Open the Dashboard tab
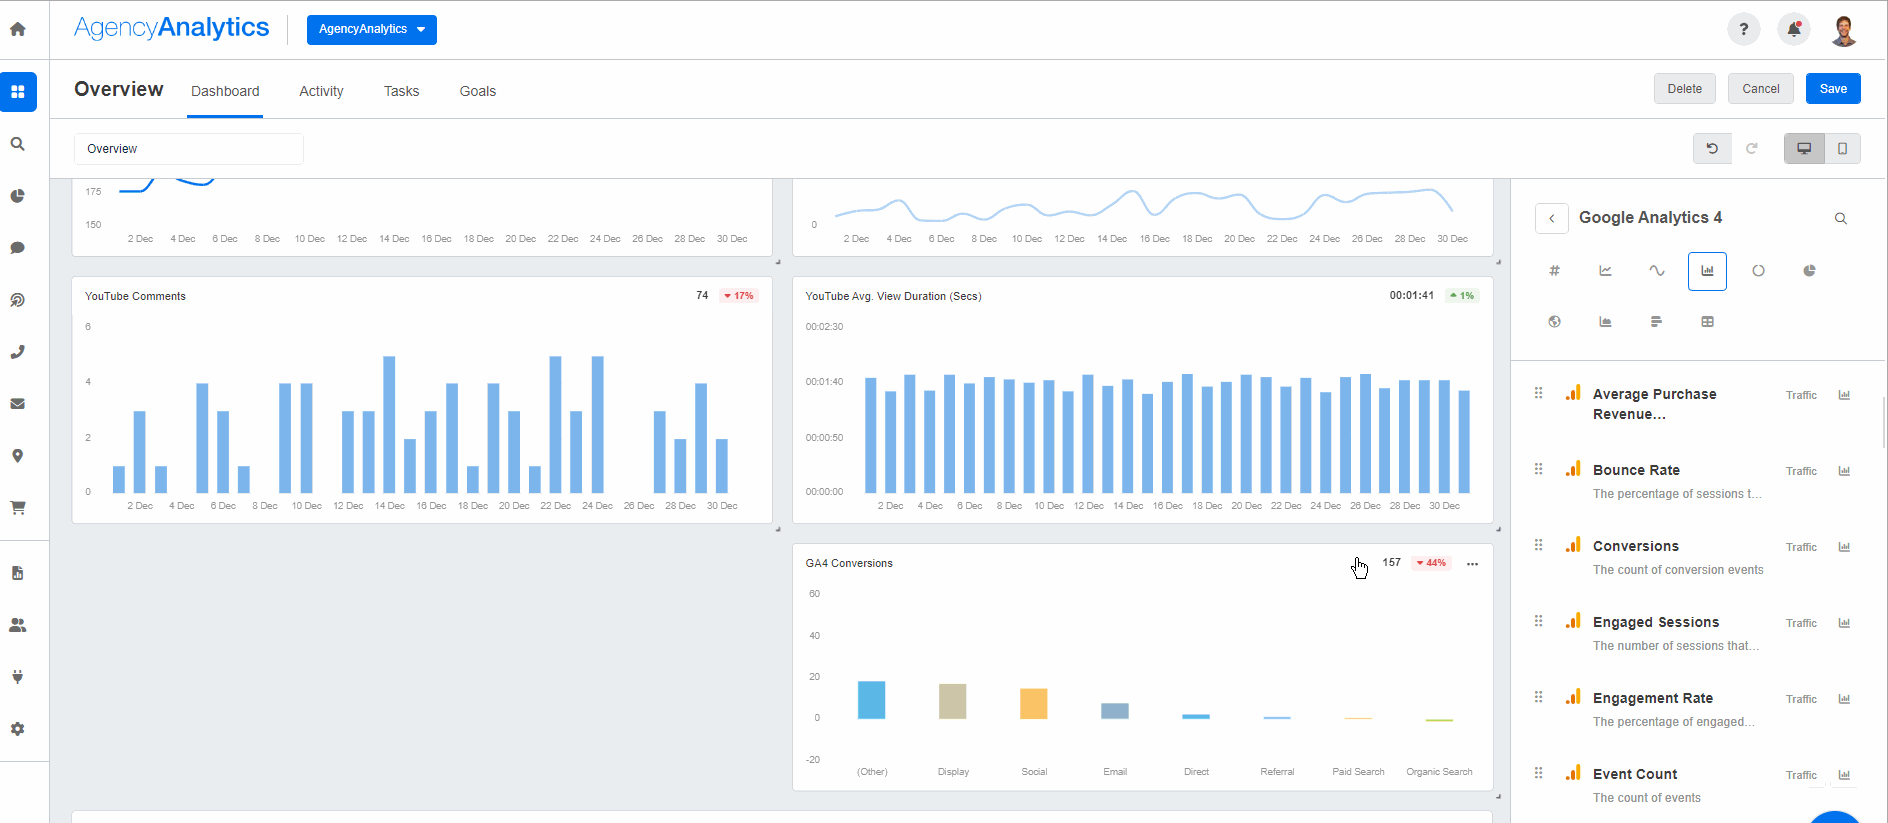 tap(225, 91)
